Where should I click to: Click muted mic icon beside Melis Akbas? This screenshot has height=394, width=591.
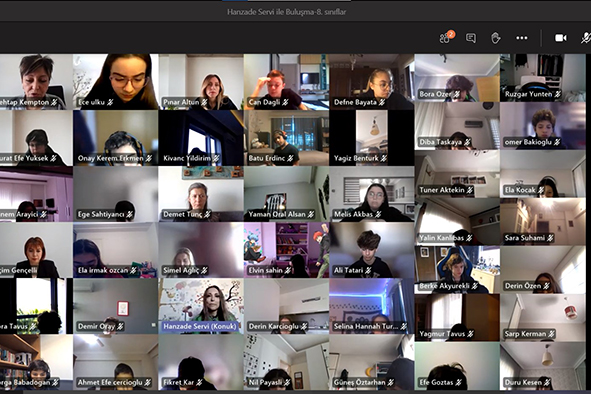coord(378,214)
